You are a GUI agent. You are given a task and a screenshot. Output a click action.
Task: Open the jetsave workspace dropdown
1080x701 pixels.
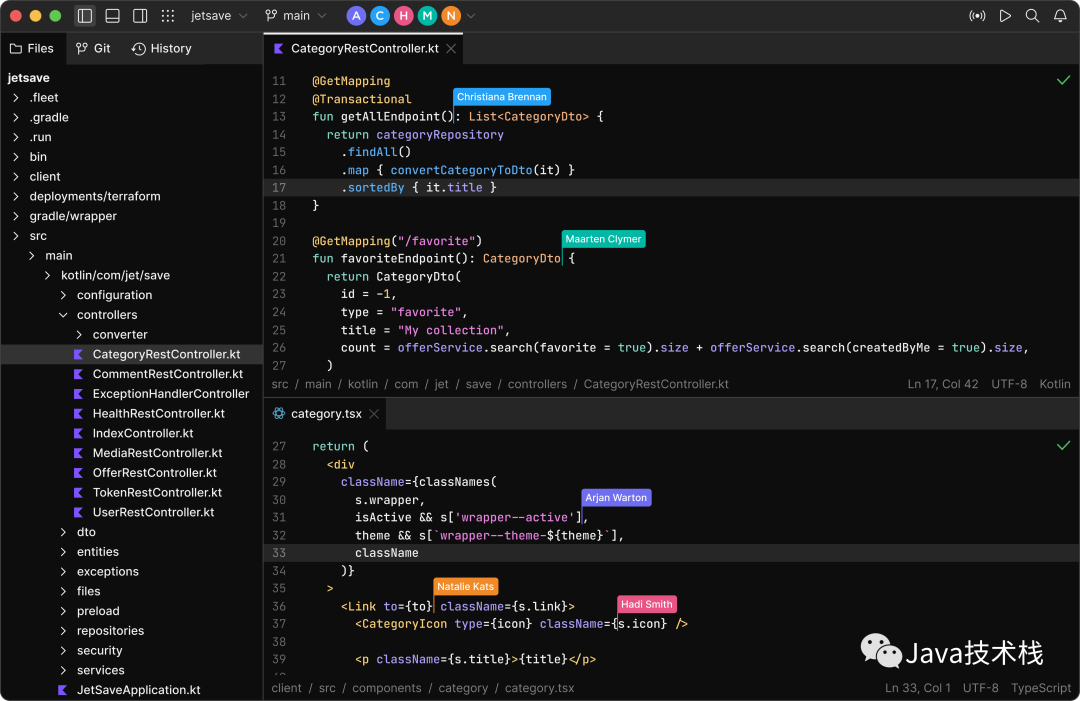pos(218,16)
